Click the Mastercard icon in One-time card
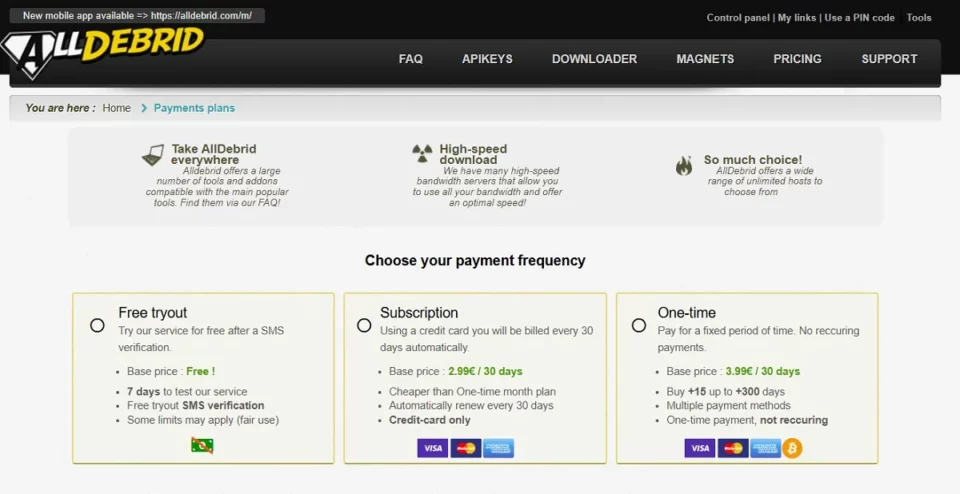960x494 pixels. (x=733, y=448)
